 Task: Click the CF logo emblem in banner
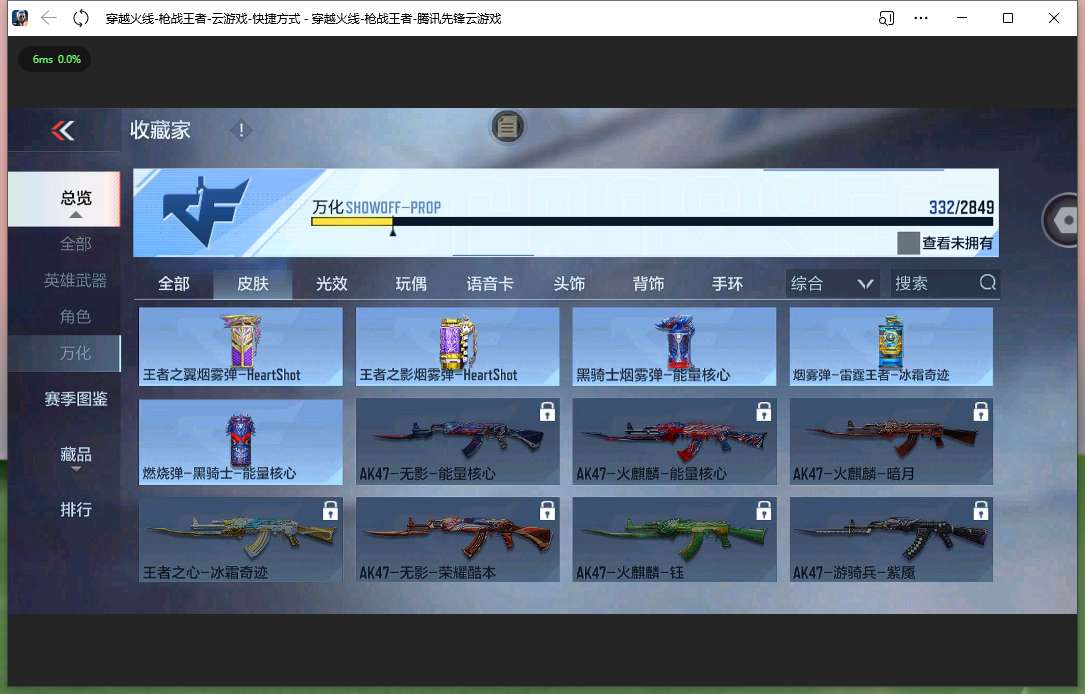tap(205, 210)
